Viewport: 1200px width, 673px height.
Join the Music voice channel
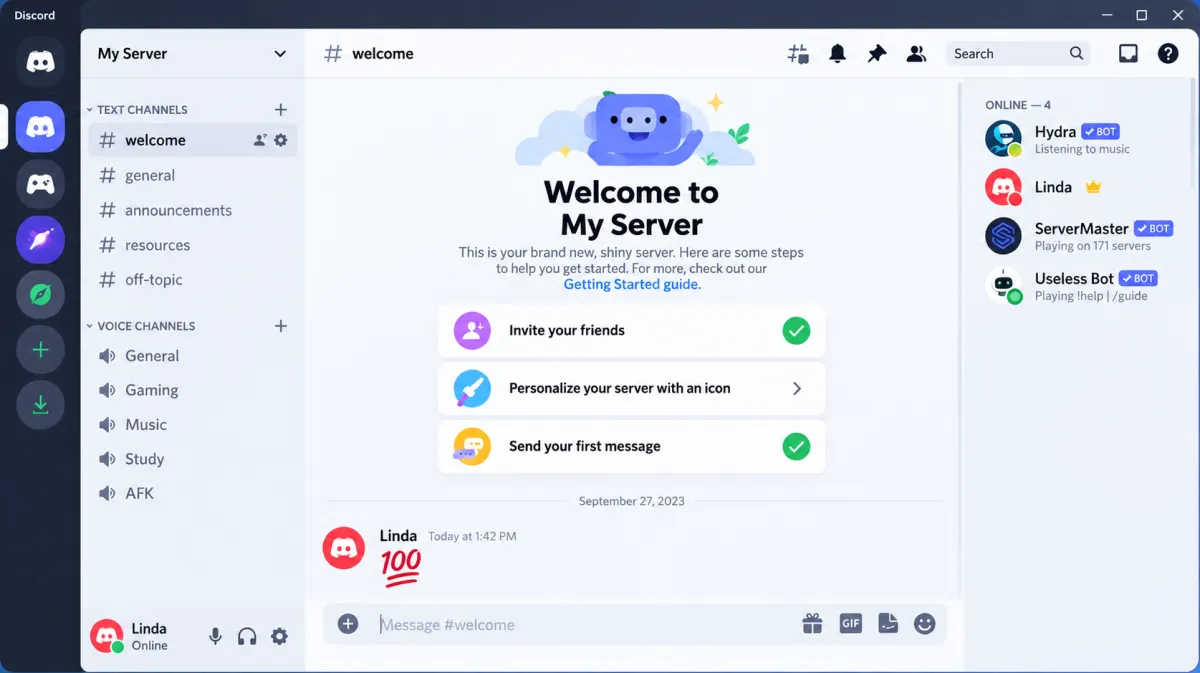click(193, 425)
